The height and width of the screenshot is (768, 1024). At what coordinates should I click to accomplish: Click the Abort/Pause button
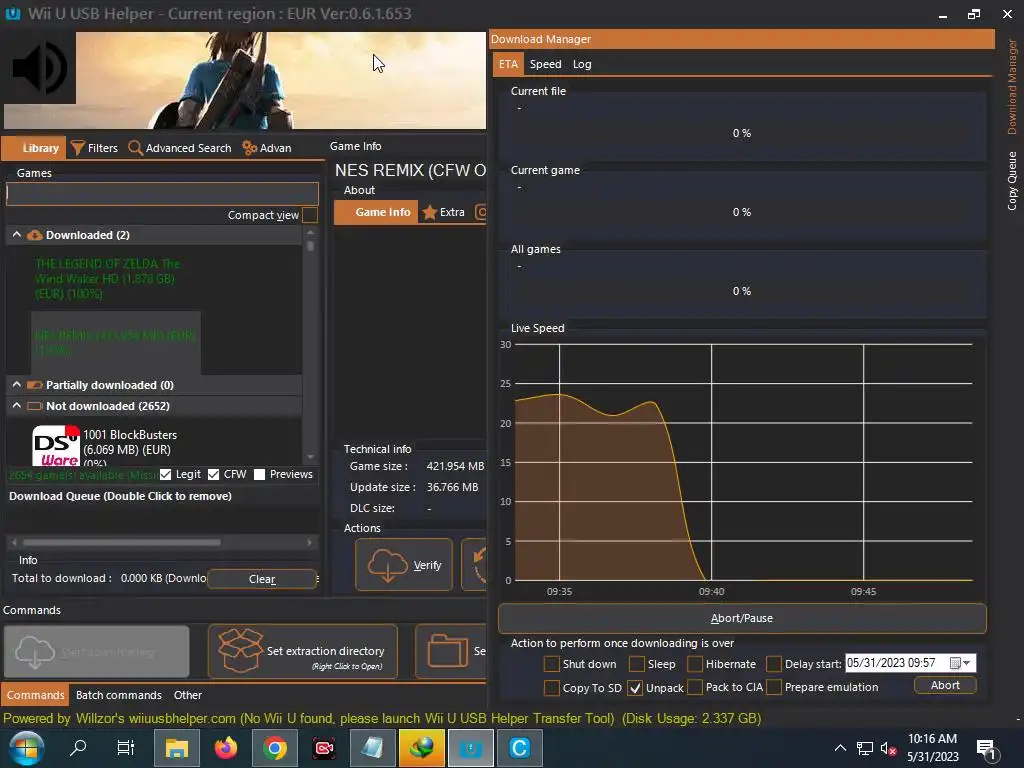coord(742,618)
